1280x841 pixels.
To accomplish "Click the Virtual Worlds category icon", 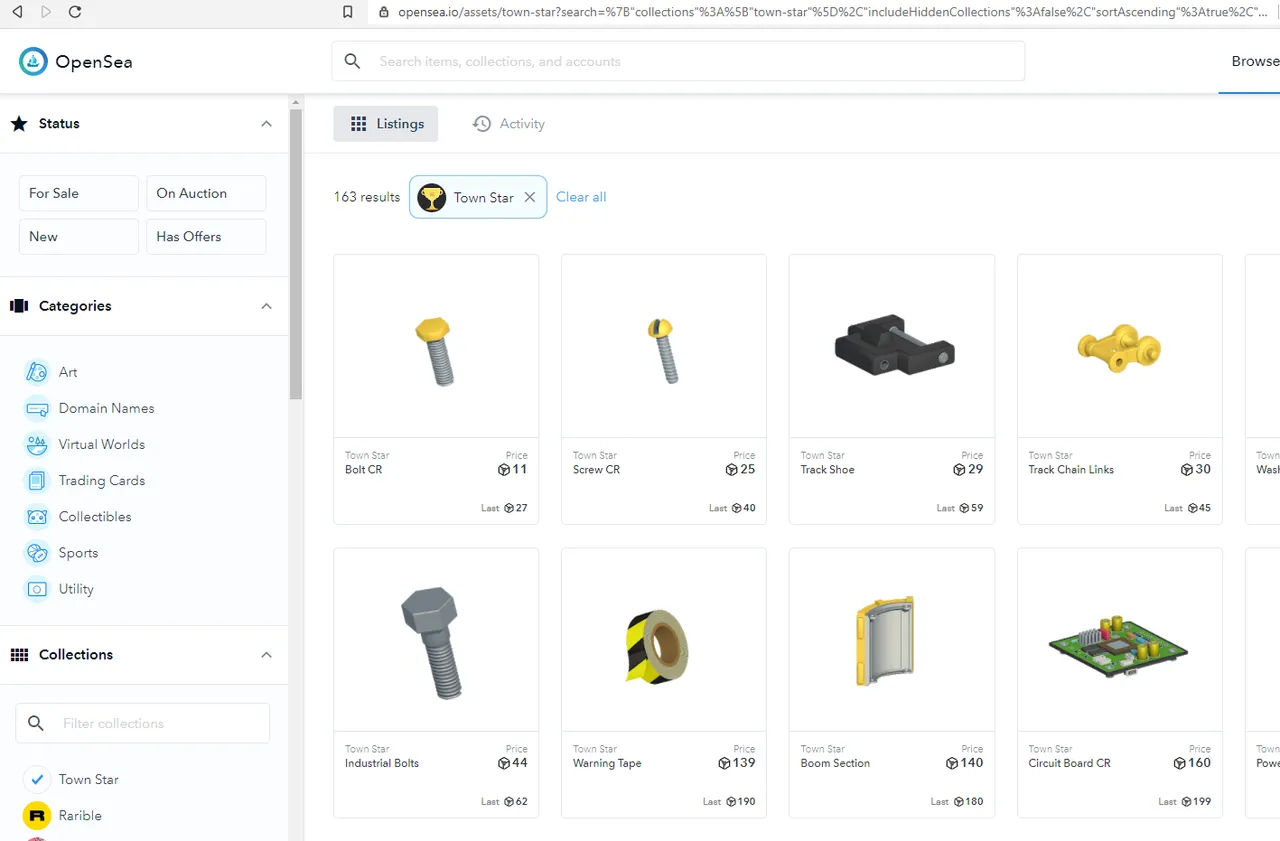I will pos(36,444).
